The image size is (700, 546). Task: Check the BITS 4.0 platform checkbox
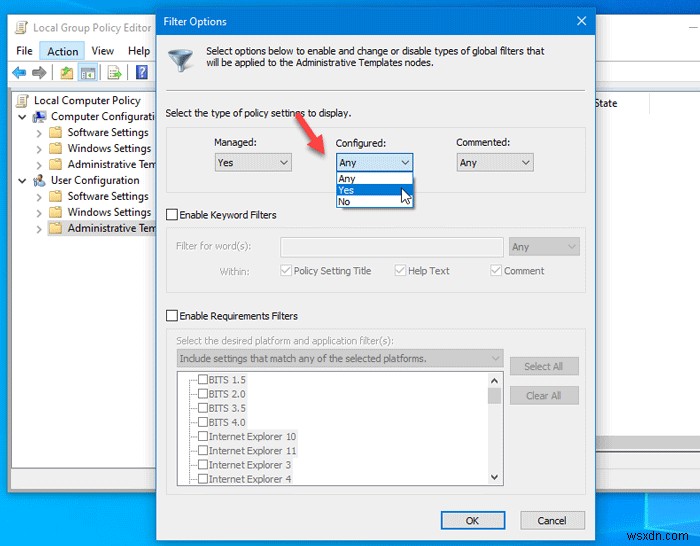point(203,422)
